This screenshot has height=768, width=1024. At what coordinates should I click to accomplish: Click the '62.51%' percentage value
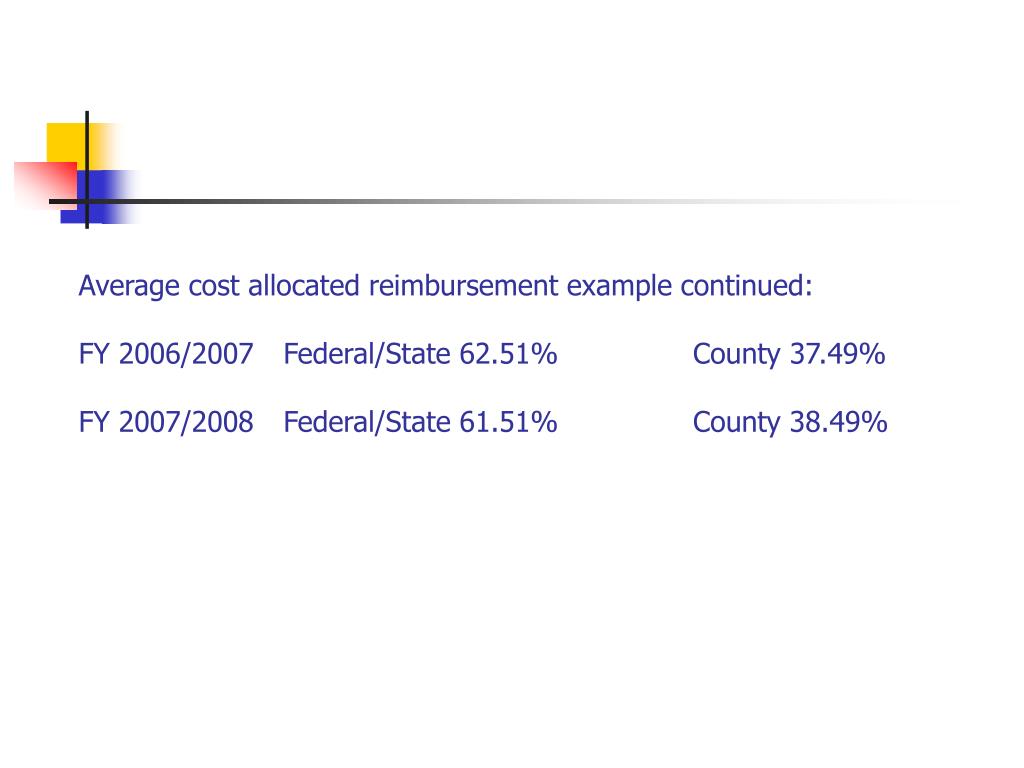click(x=508, y=354)
